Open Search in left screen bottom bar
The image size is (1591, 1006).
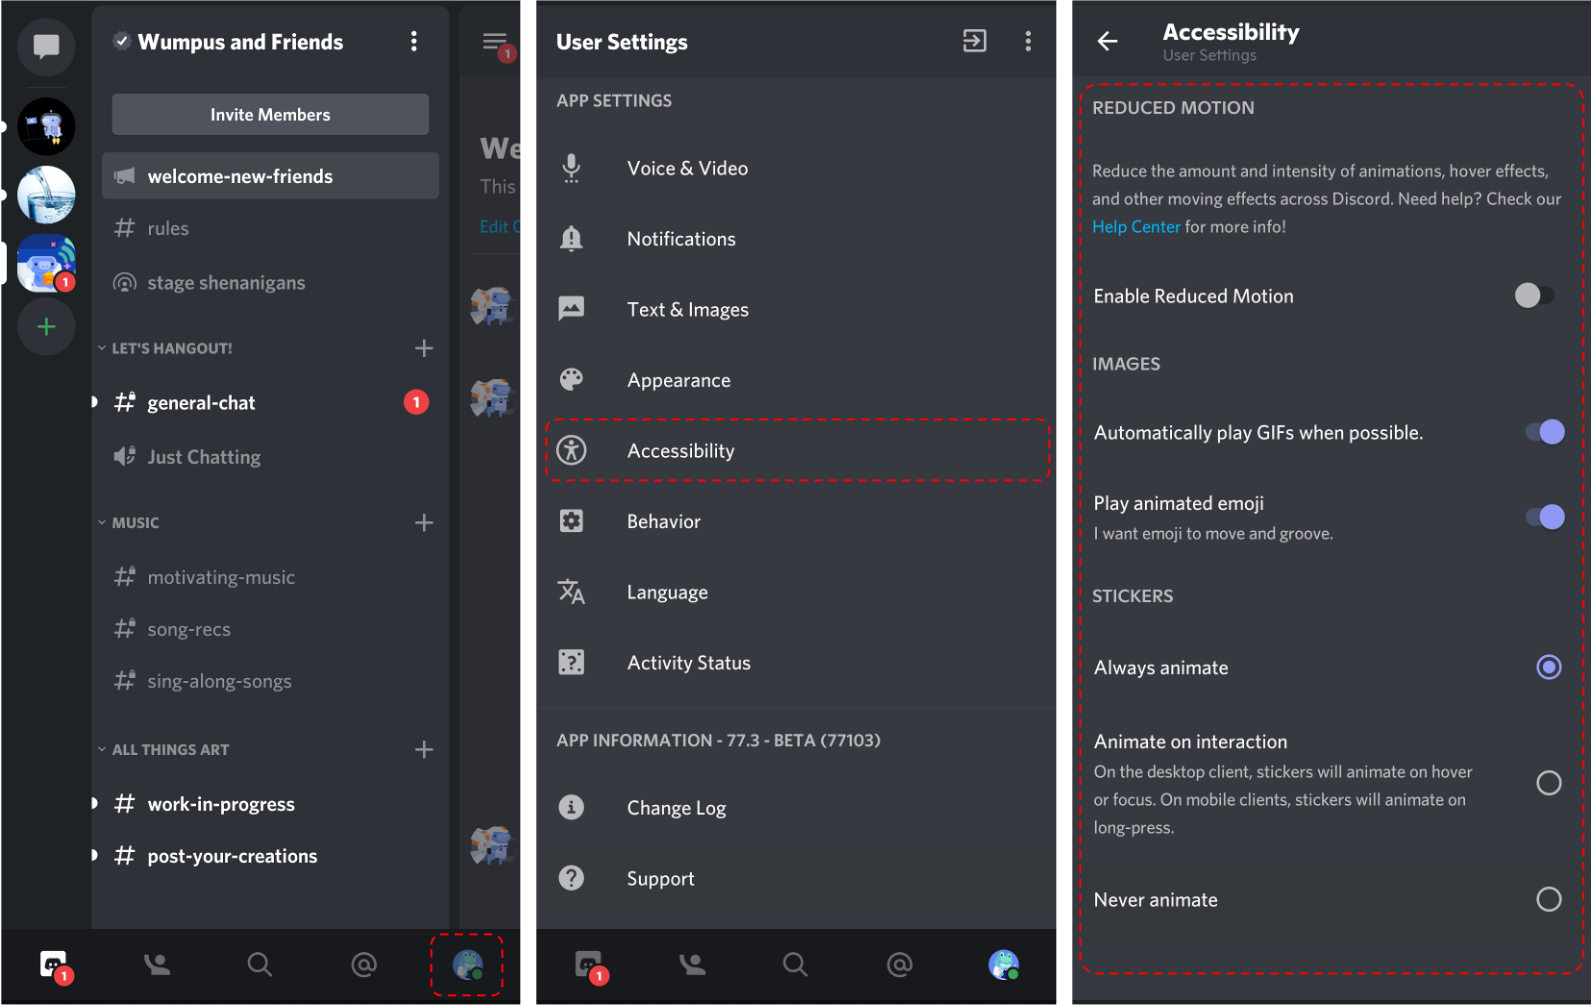coord(259,964)
